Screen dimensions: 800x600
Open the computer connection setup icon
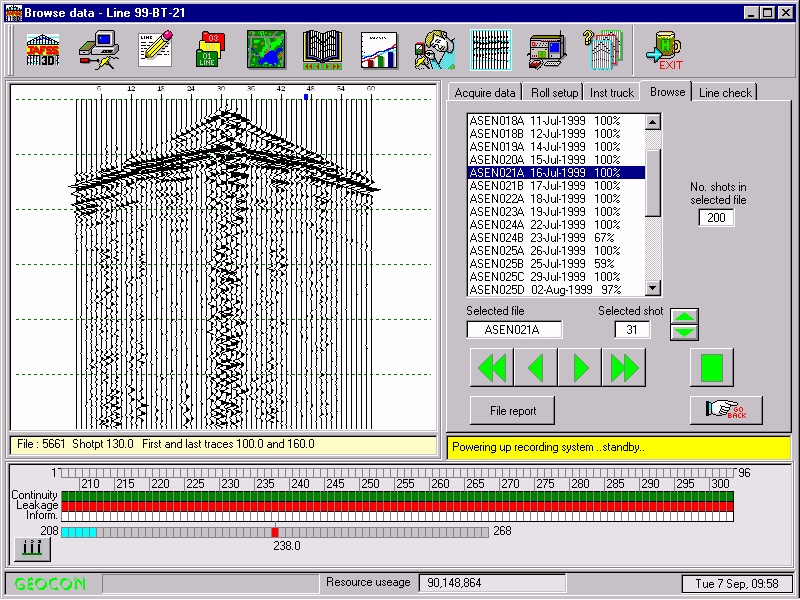(99, 49)
